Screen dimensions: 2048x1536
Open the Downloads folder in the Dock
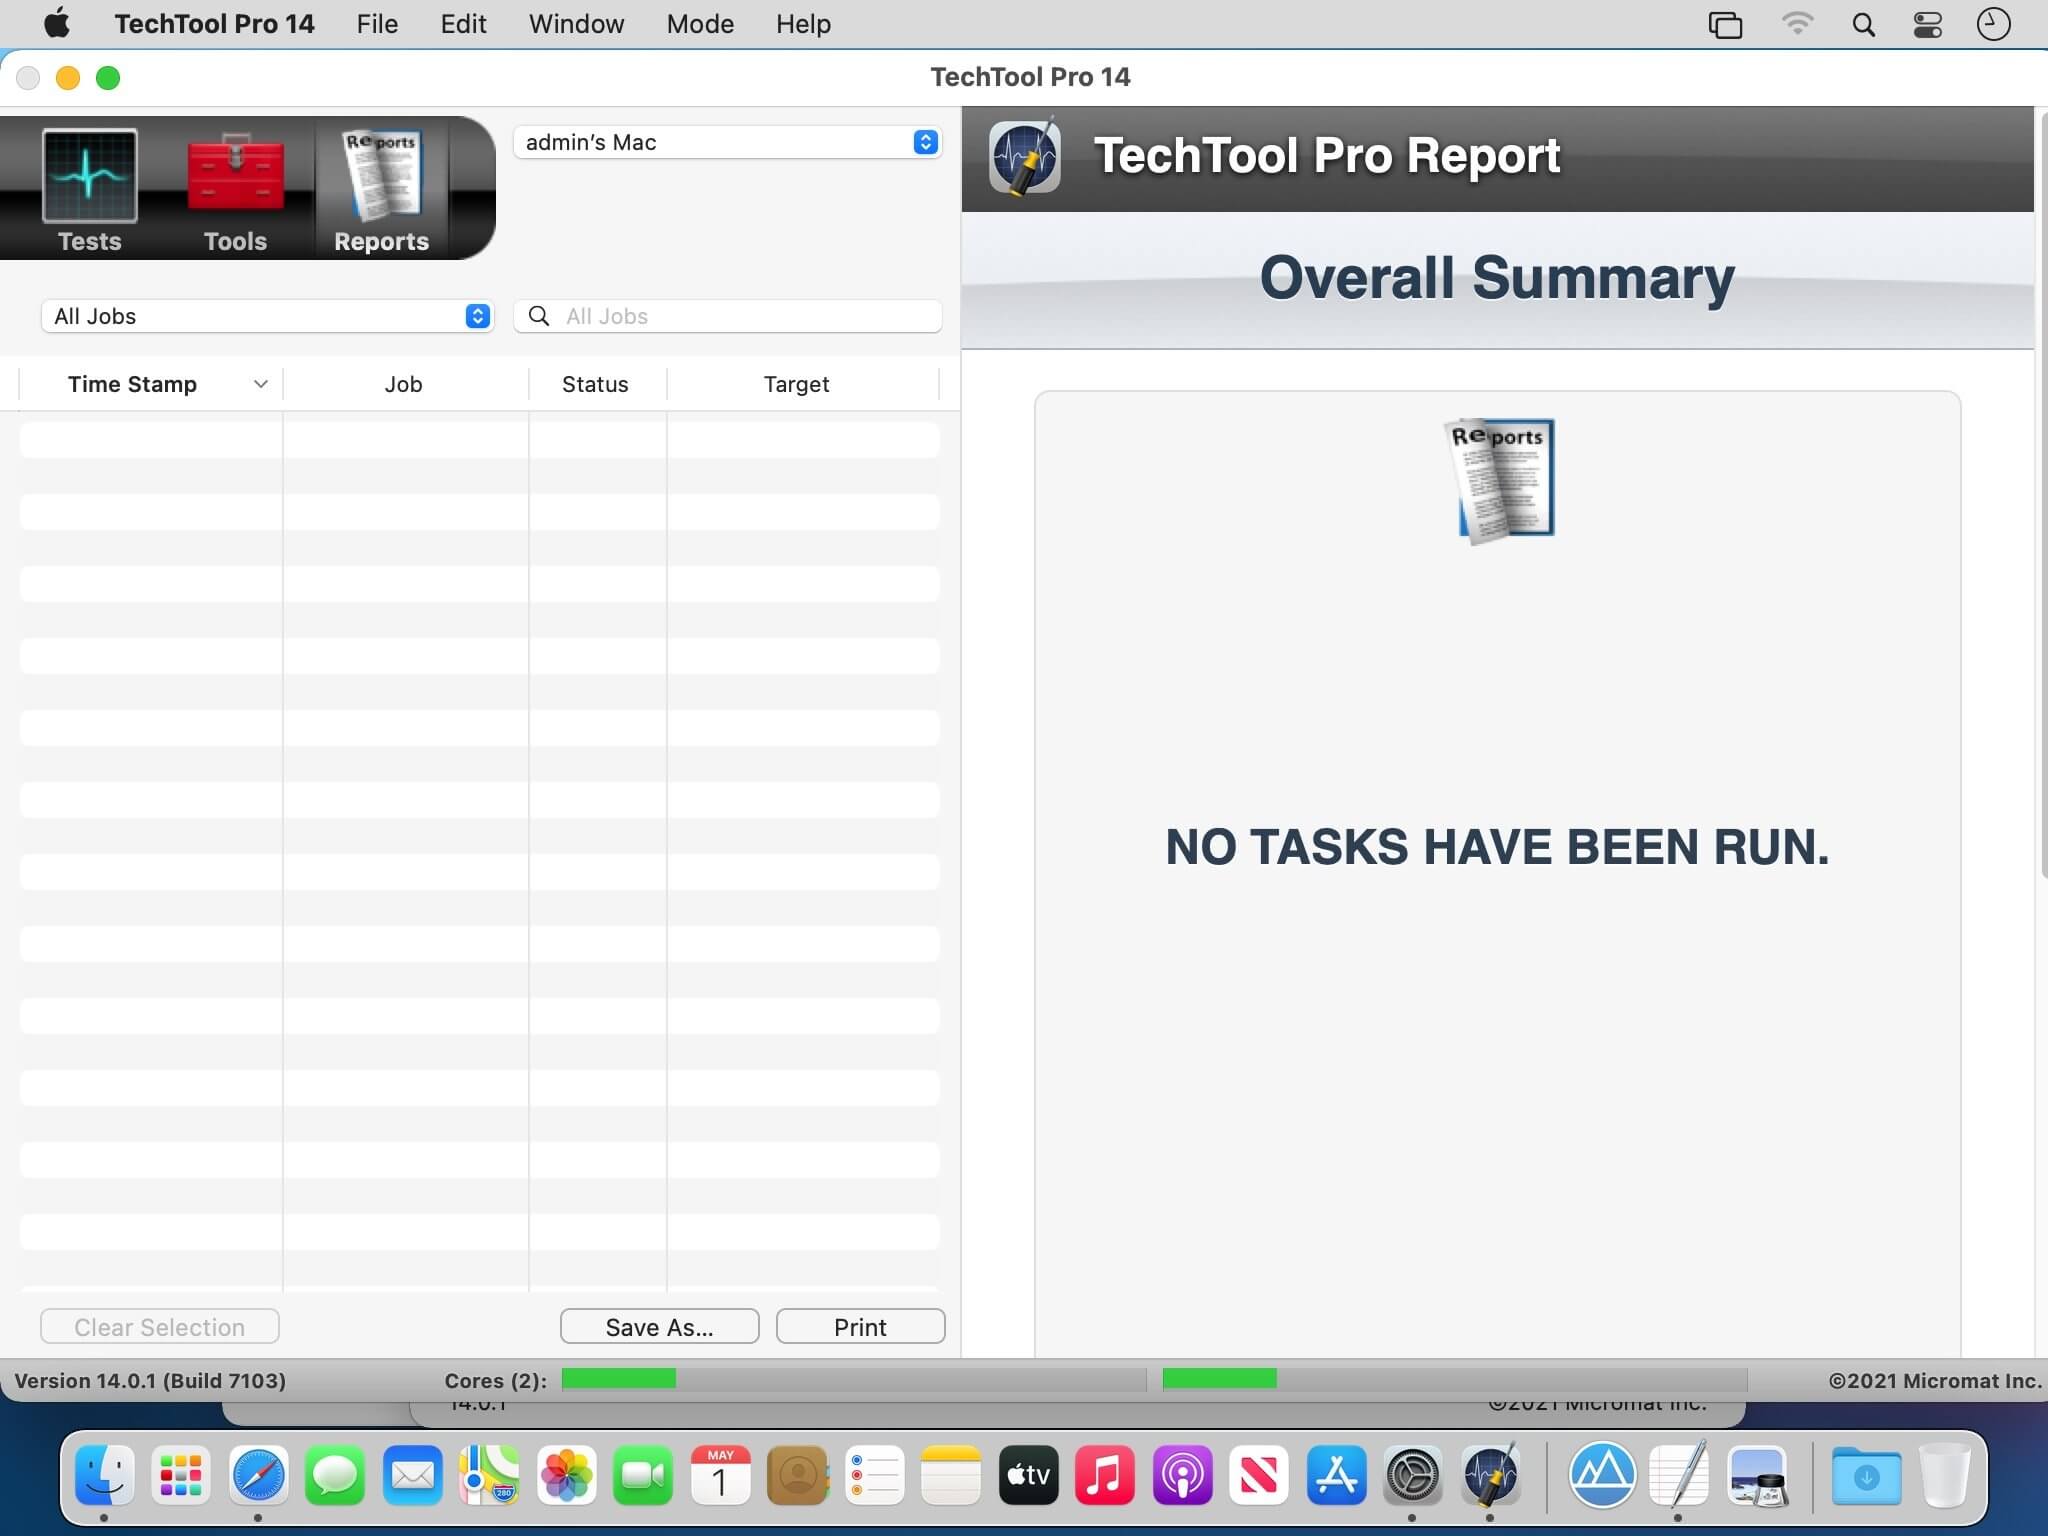coord(1866,1475)
